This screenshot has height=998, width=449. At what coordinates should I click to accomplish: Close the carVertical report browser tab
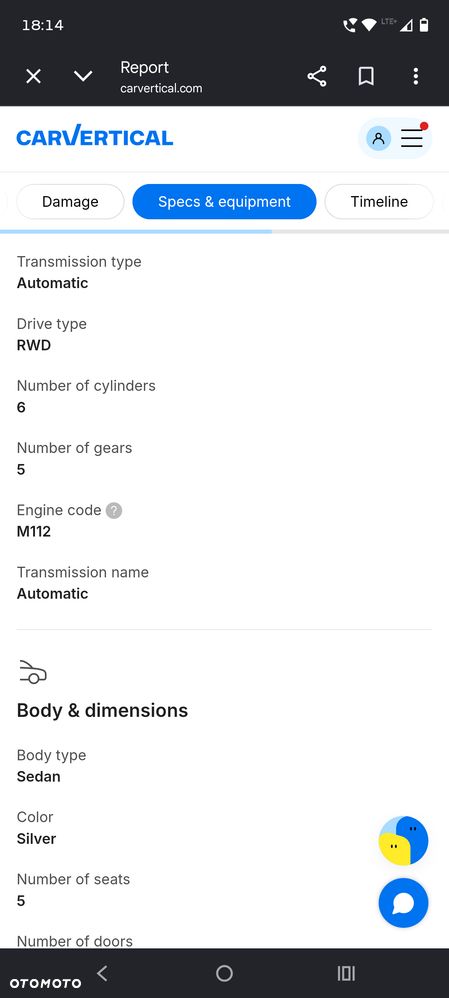33,76
